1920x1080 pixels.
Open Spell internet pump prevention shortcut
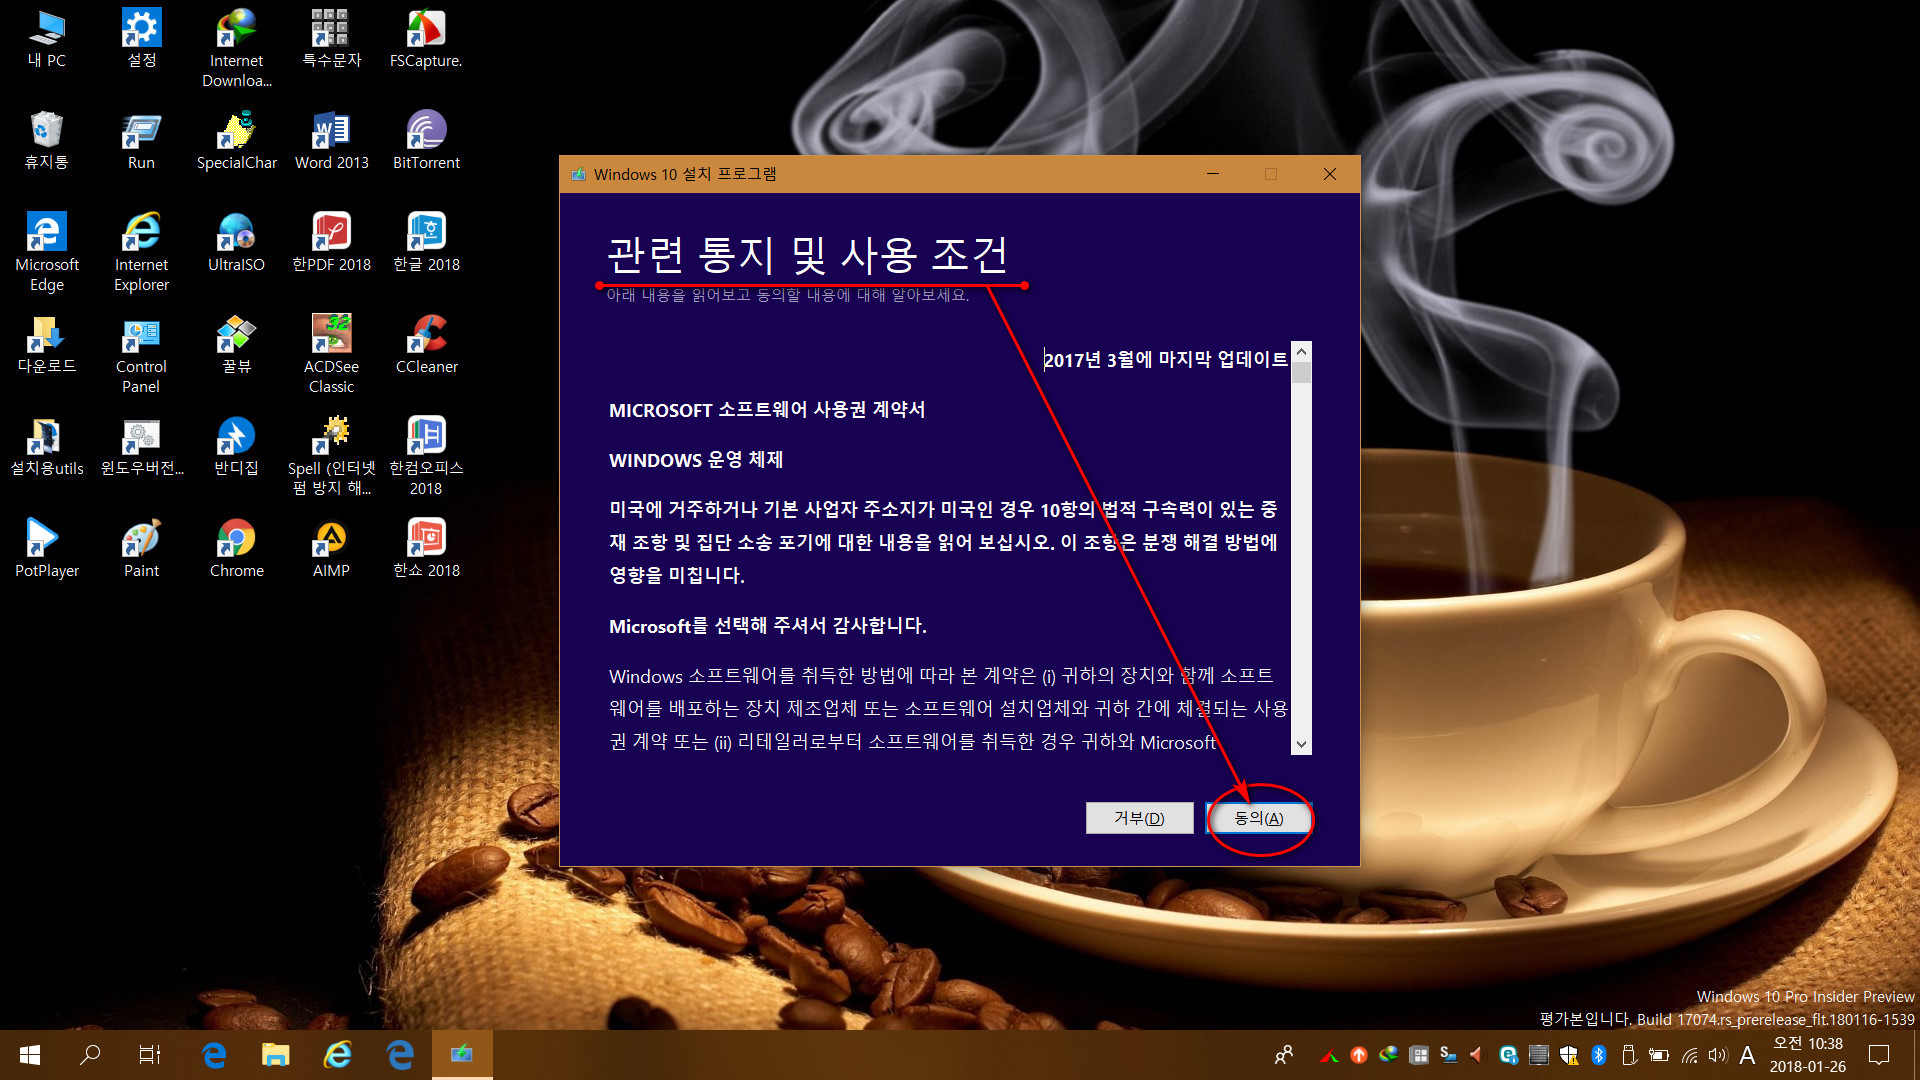(x=332, y=456)
